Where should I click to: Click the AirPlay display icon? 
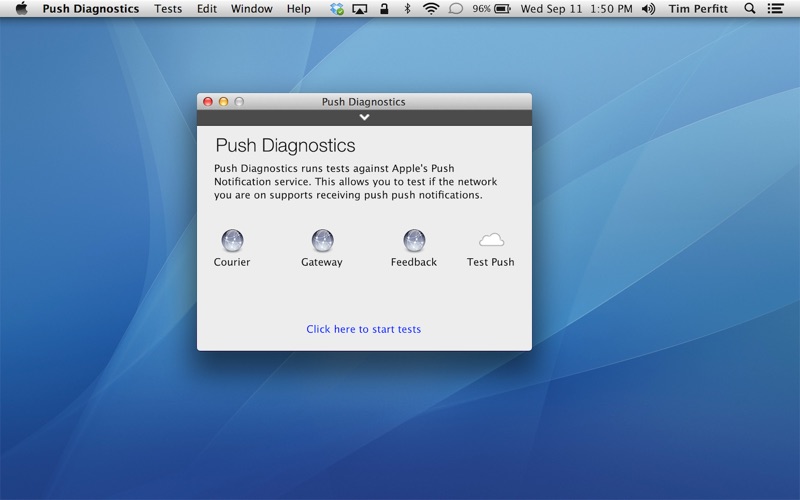360,9
